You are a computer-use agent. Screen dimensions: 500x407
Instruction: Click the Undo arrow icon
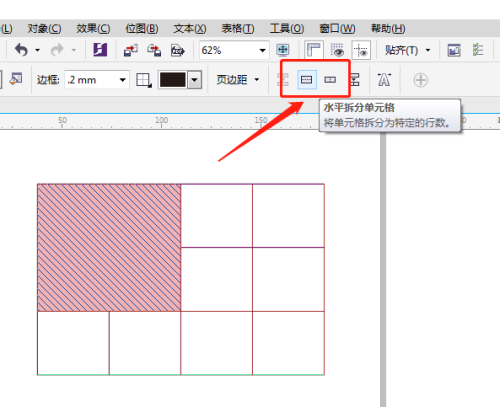(22, 50)
